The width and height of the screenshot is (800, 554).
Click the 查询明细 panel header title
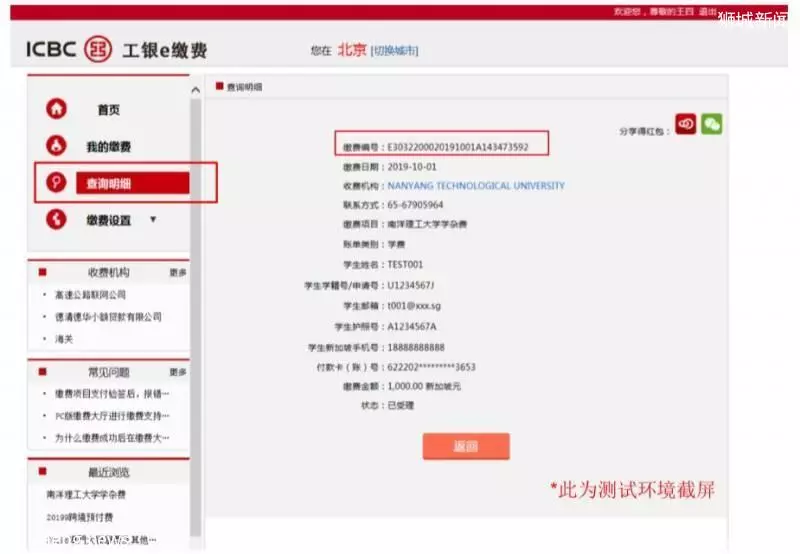click(x=244, y=87)
